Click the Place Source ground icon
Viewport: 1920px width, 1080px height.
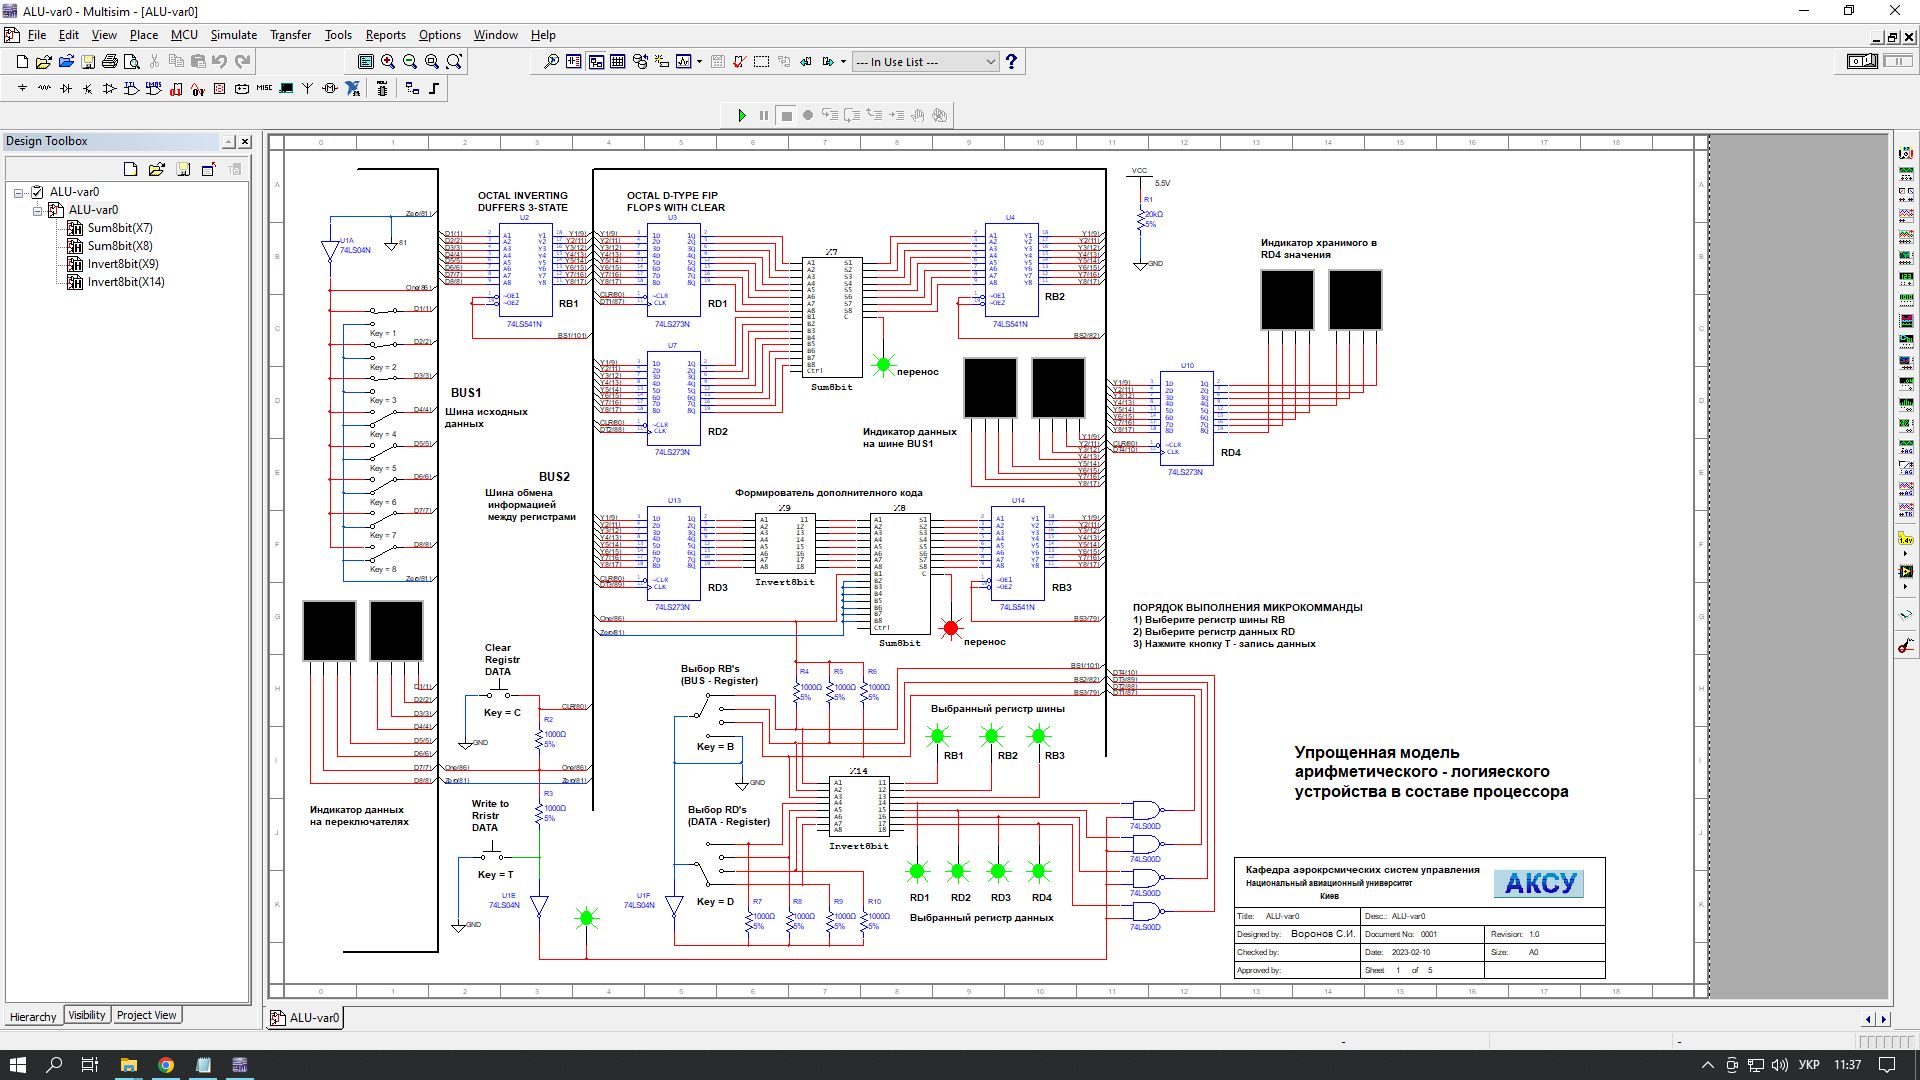tap(22, 89)
